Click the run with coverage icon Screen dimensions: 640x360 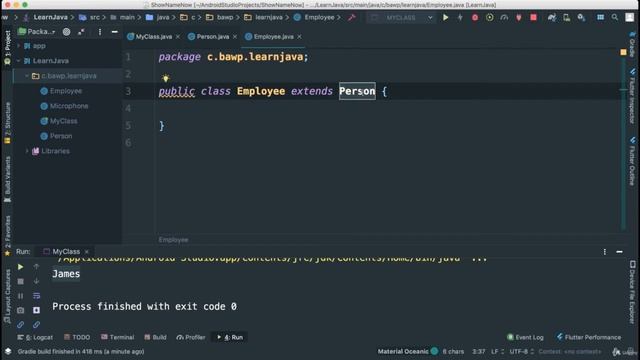click(x=489, y=18)
